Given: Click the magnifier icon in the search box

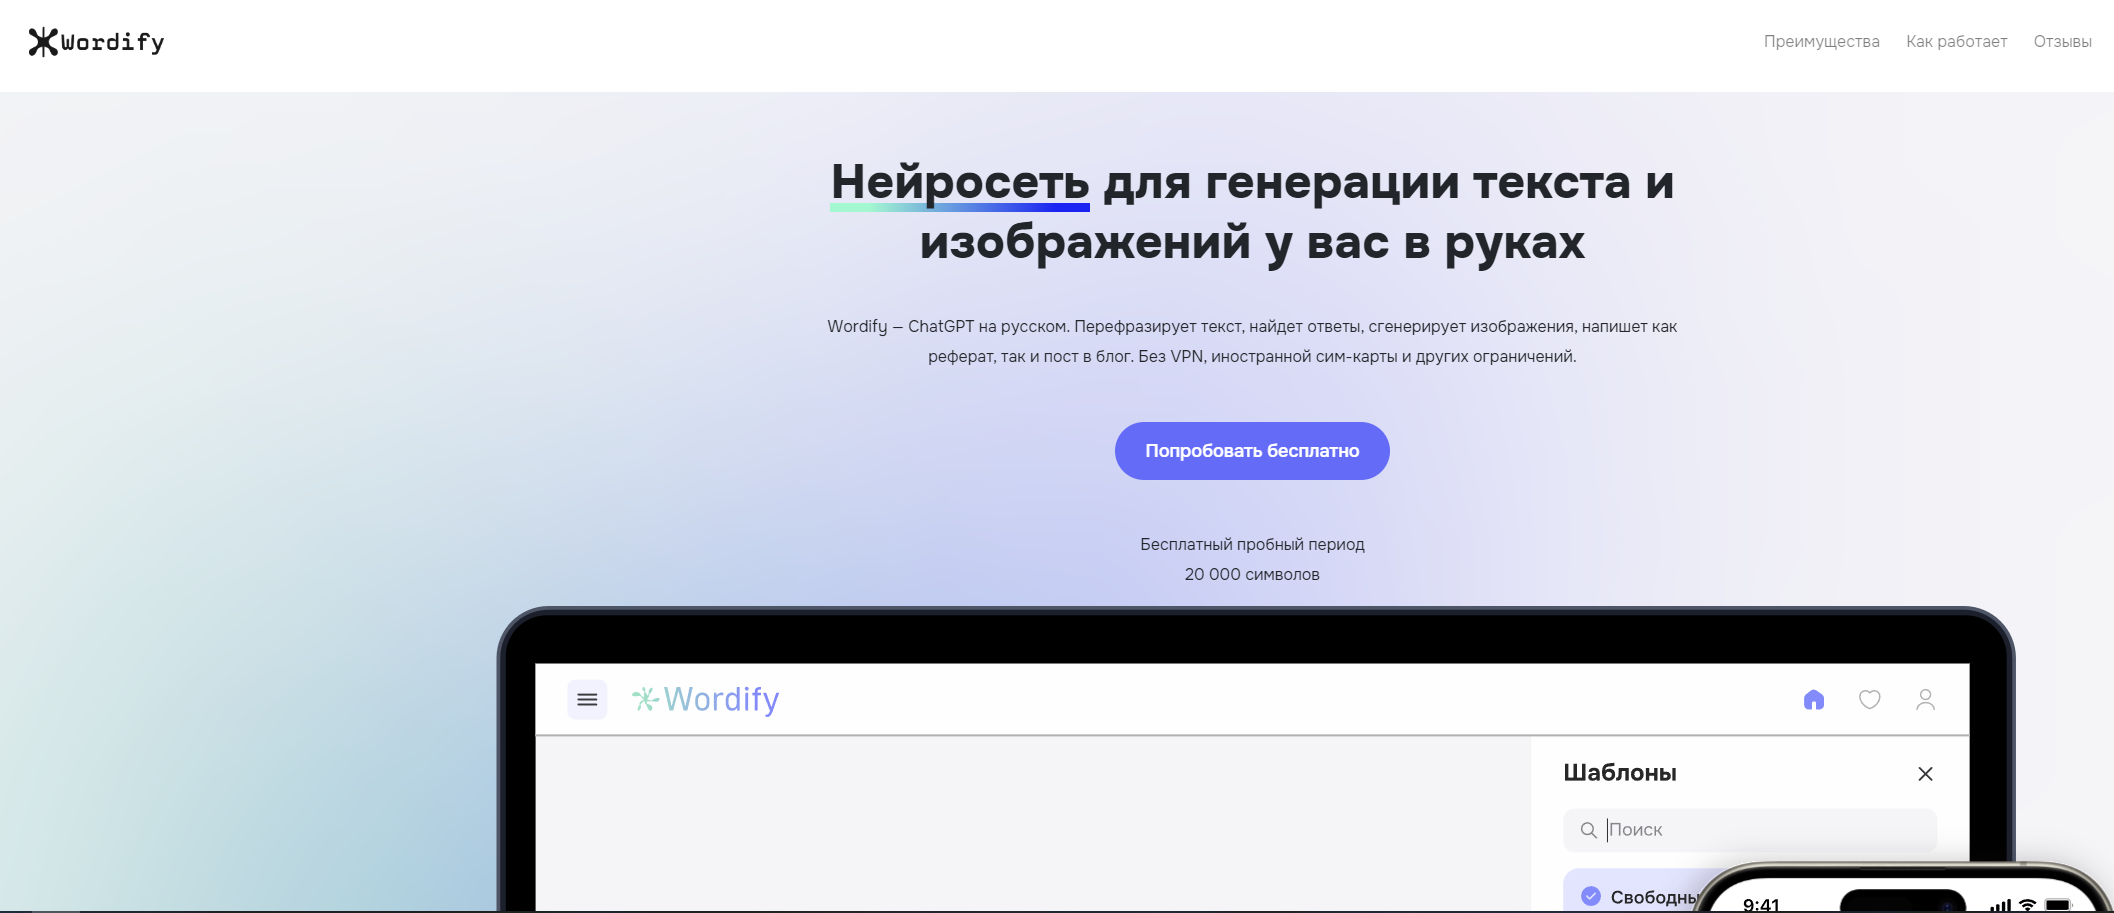Looking at the screenshot, I should (x=1588, y=830).
